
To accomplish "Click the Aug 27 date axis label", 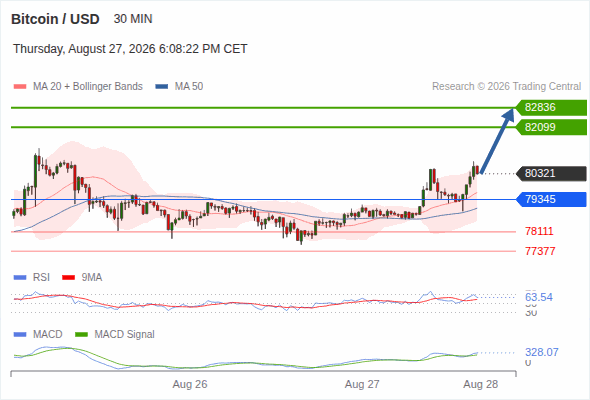I will pos(362,384).
